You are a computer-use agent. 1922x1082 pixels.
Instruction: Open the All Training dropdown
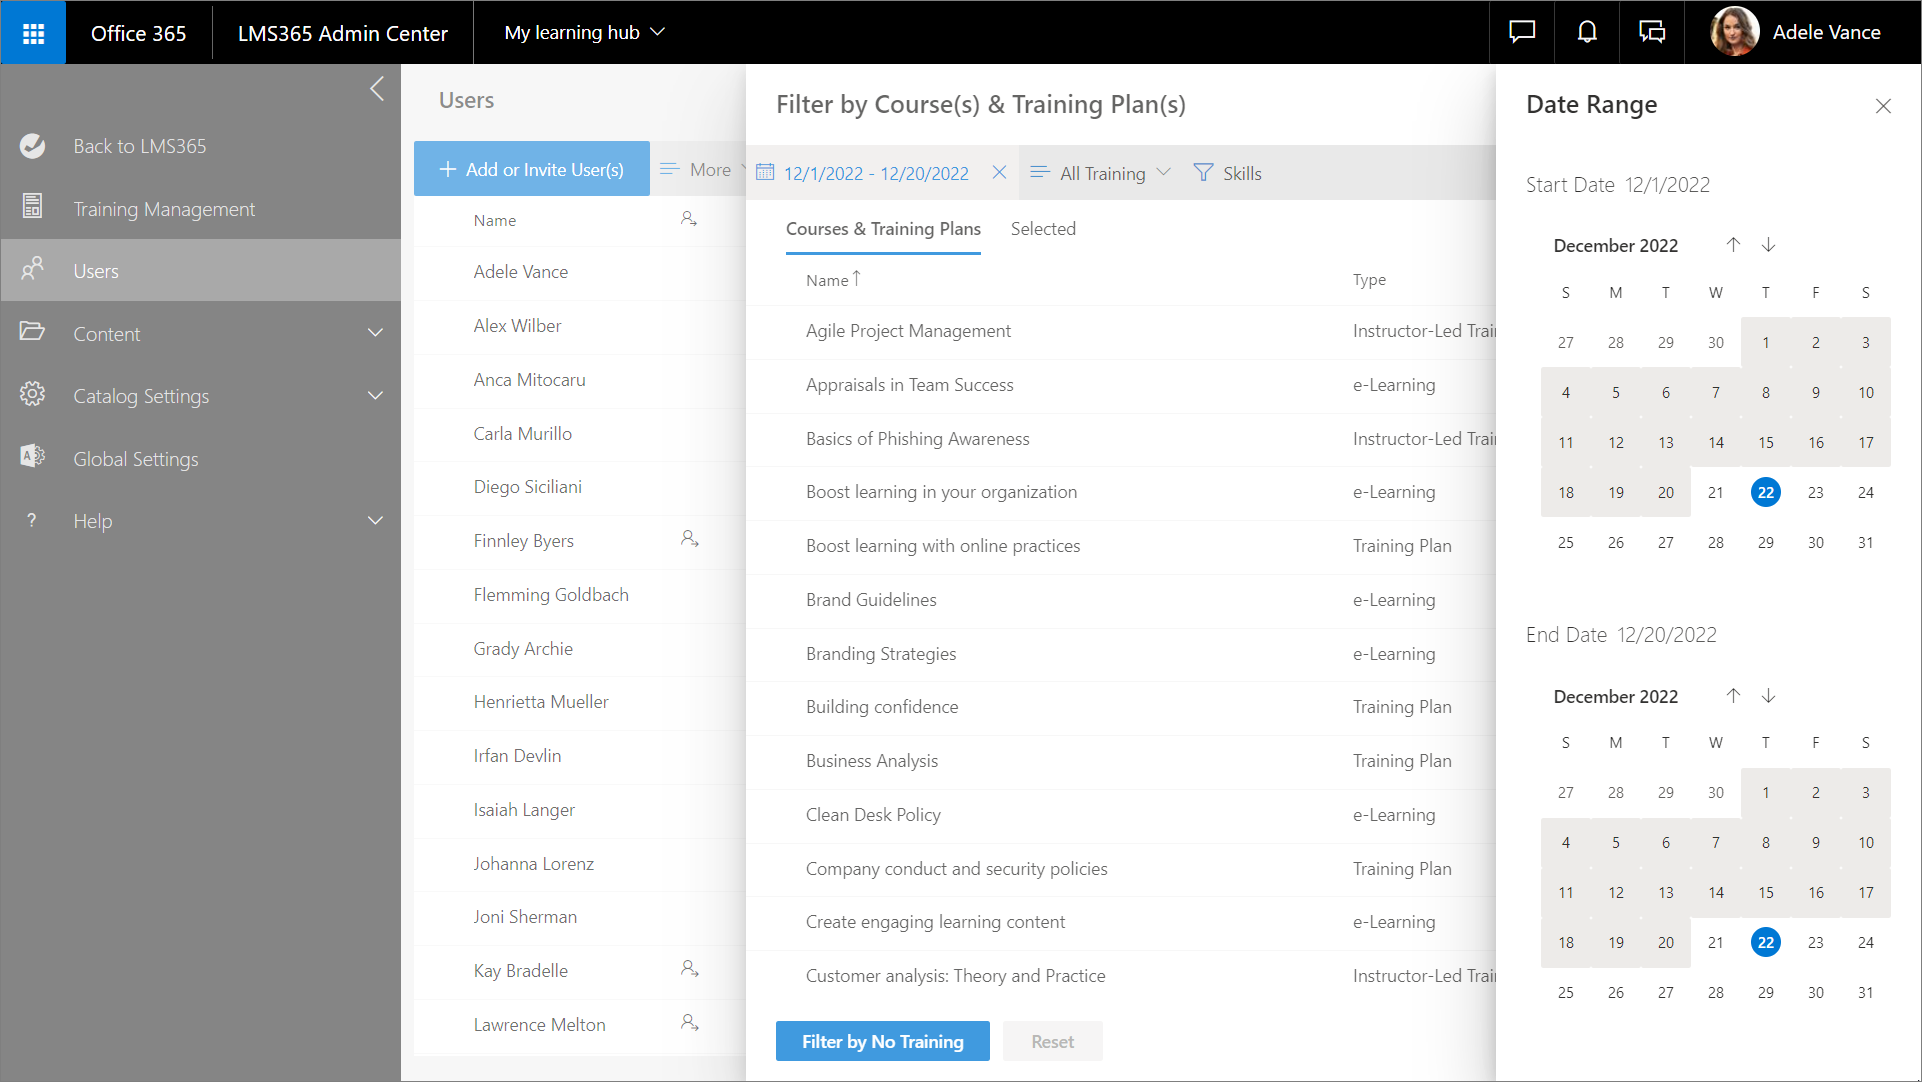1102,173
